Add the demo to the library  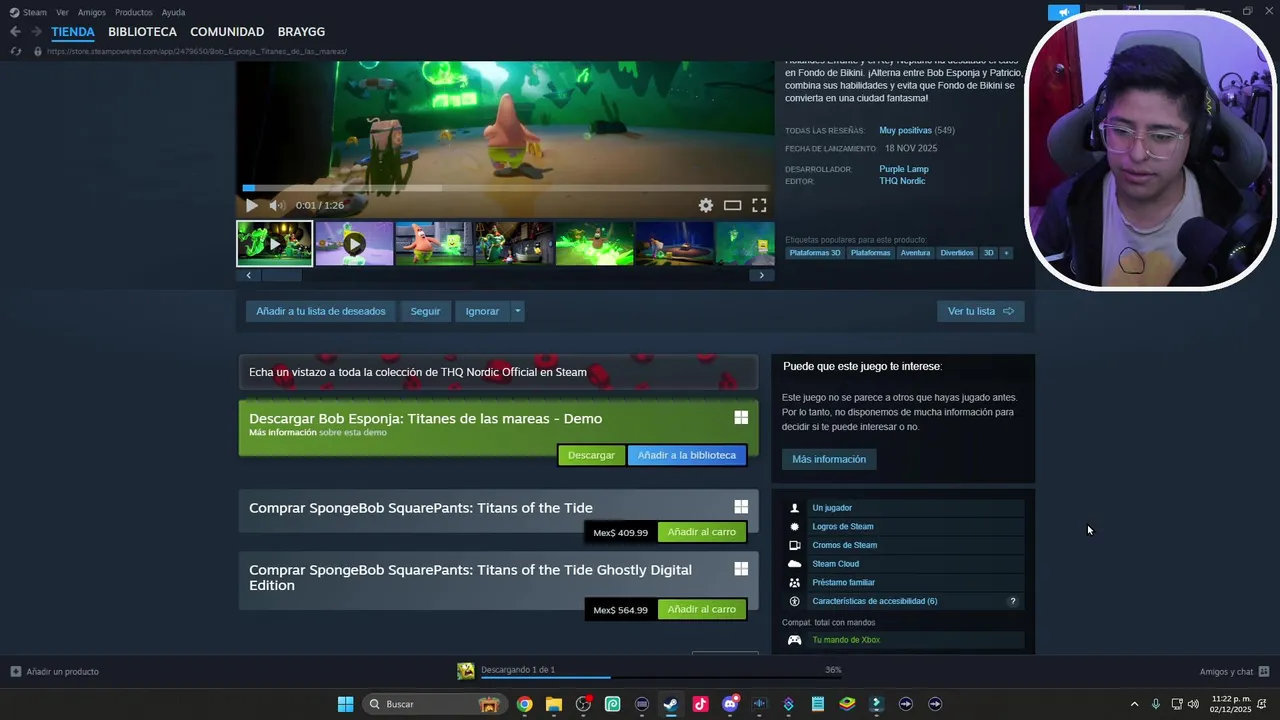[686, 455]
